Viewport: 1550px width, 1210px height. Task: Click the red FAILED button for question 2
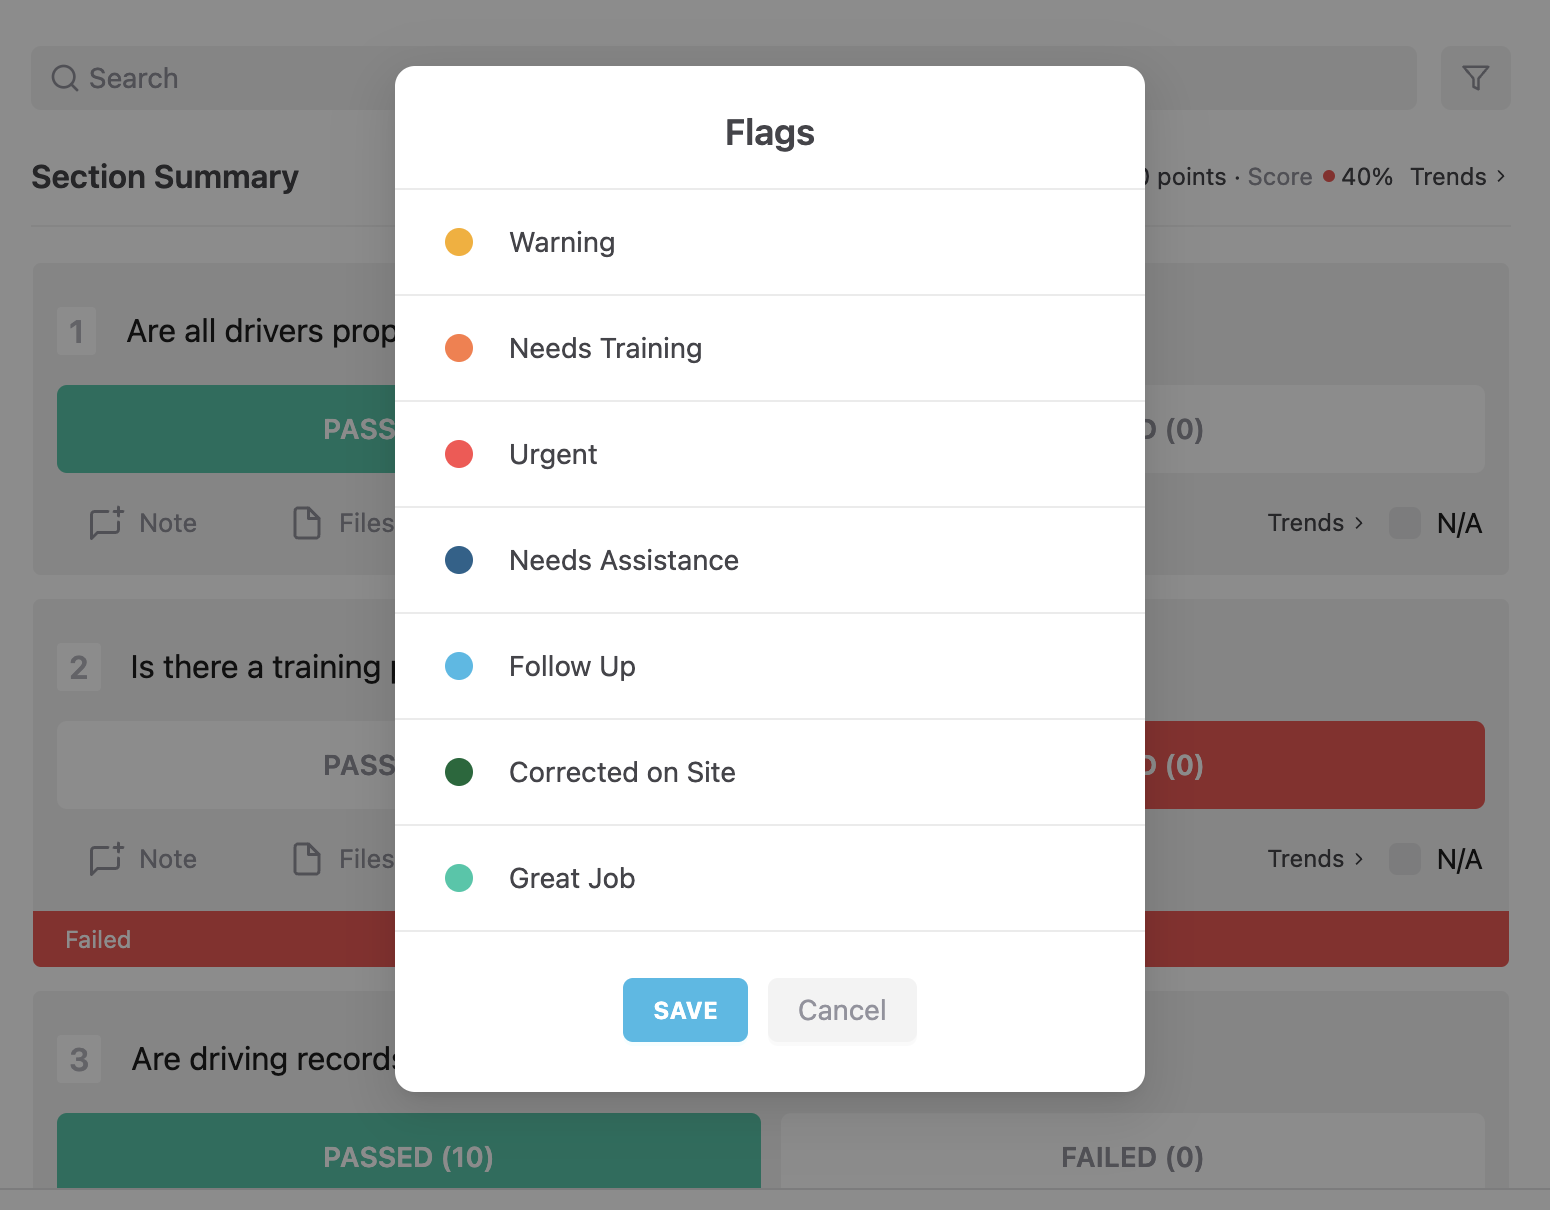tap(1315, 765)
